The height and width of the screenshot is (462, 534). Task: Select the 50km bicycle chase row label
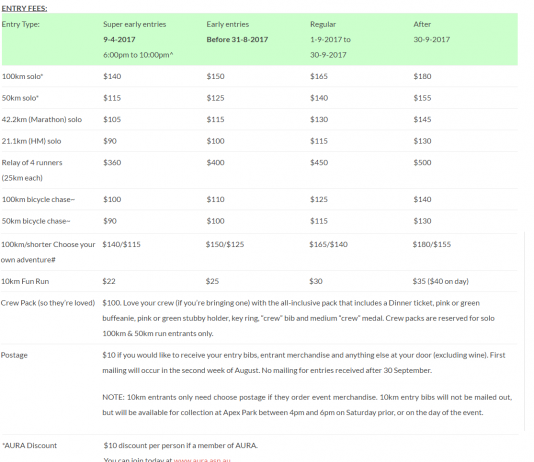click(x=36, y=221)
